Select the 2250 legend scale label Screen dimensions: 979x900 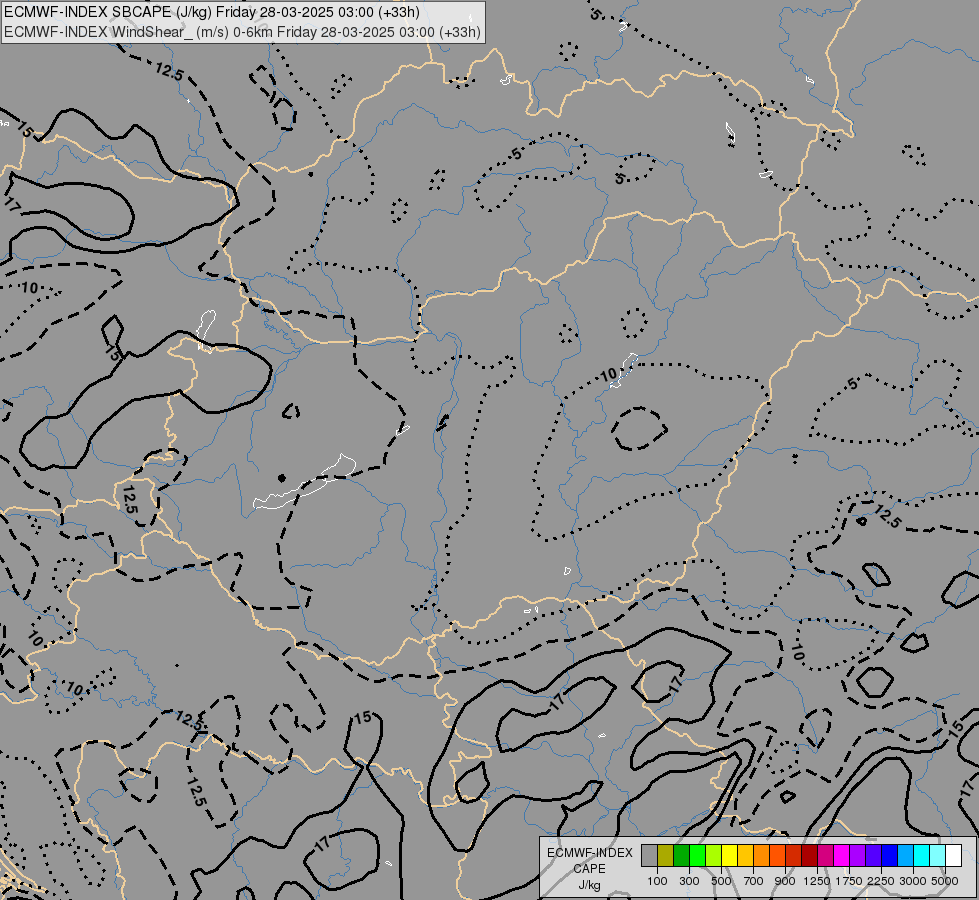click(x=881, y=881)
